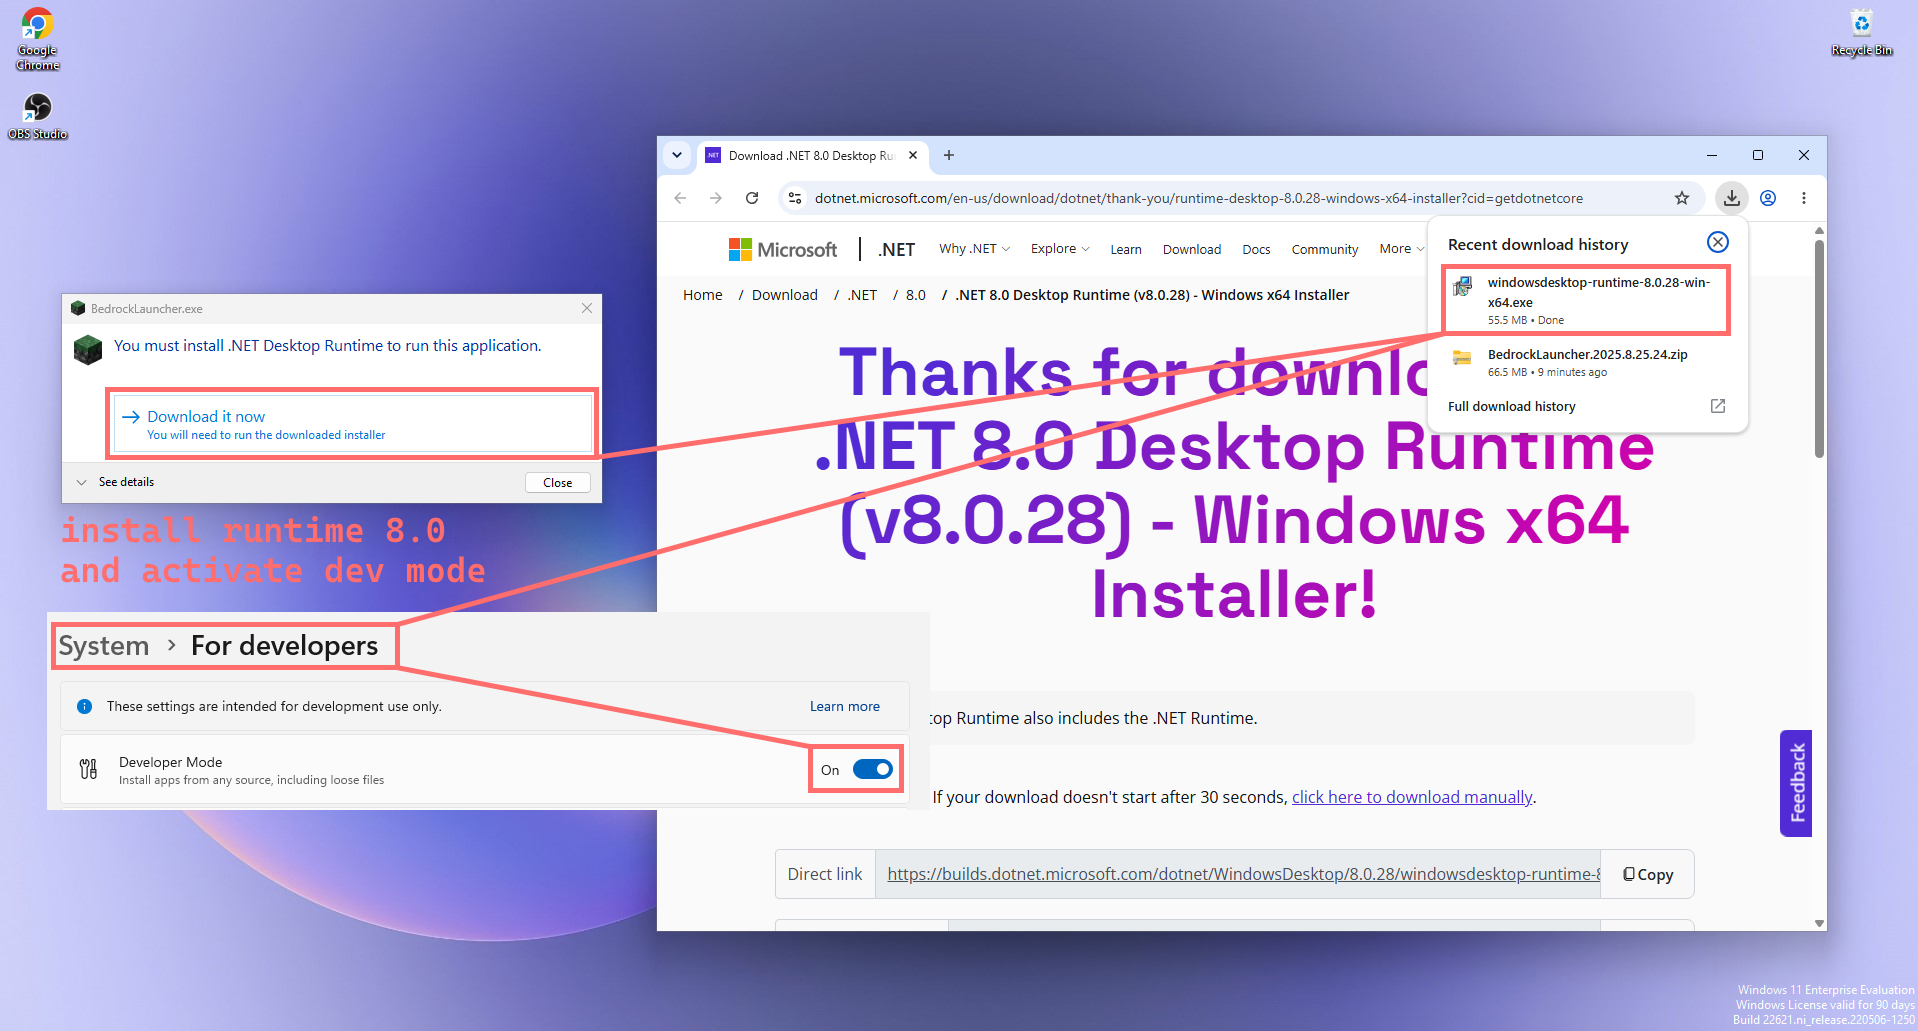Open the Feedback side button
Image resolution: width=1918 pixels, height=1031 pixels.
1796,783
